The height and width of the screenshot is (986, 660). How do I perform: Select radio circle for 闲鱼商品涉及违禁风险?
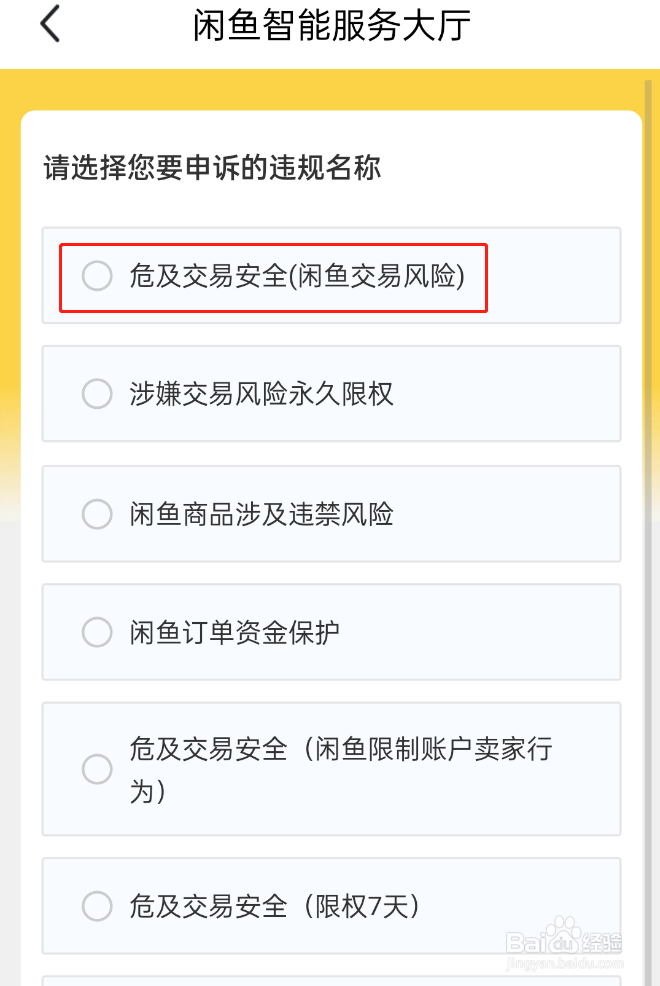point(97,514)
